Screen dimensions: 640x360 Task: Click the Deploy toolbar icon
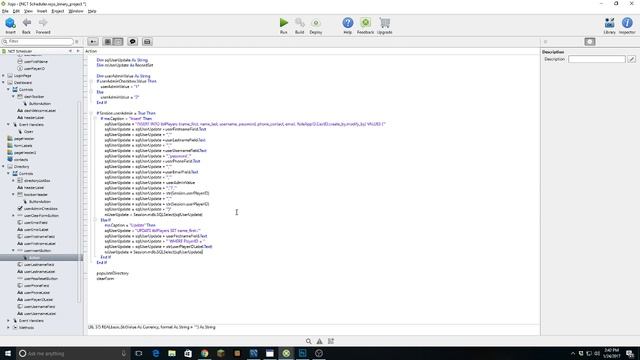tap(316, 26)
